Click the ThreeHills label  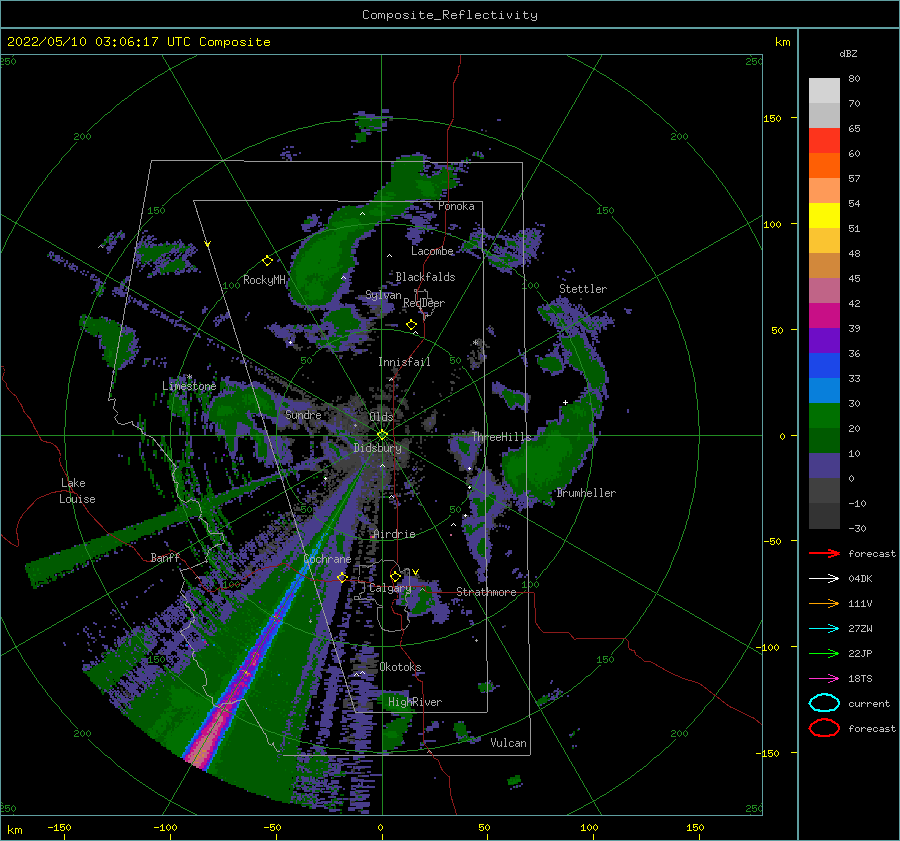click(501, 437)
